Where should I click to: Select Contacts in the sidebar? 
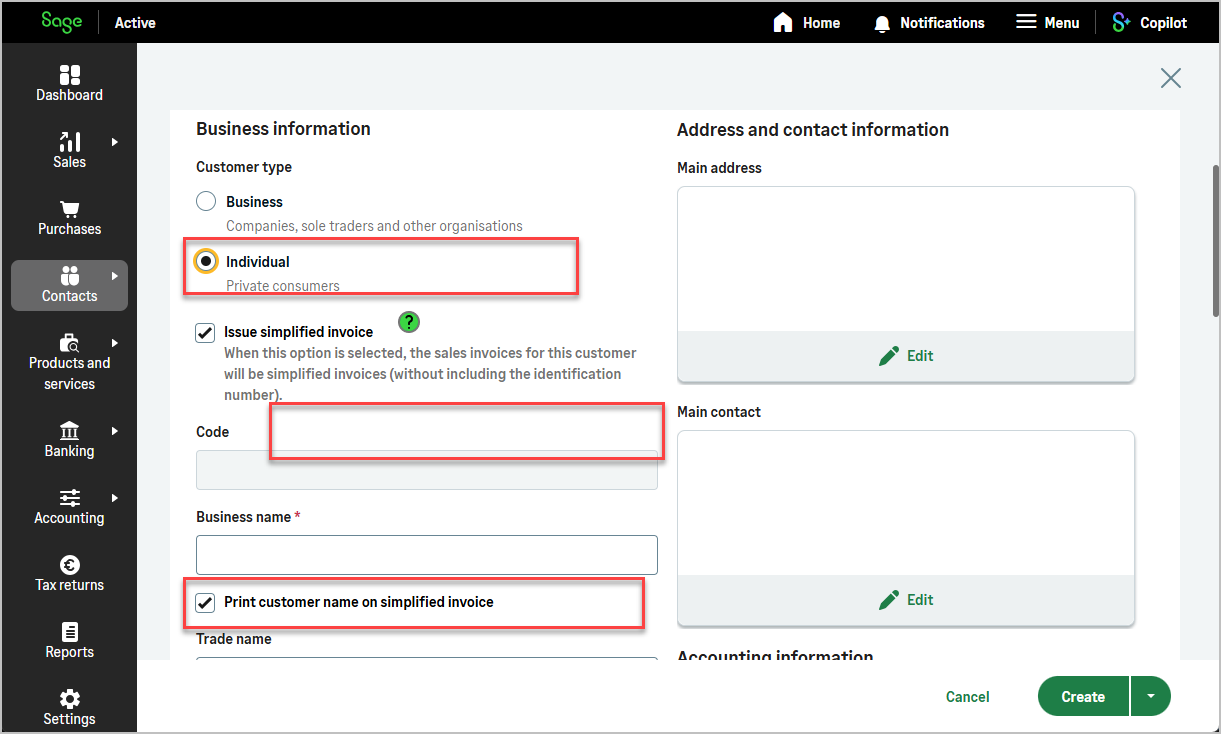point(69,285)
